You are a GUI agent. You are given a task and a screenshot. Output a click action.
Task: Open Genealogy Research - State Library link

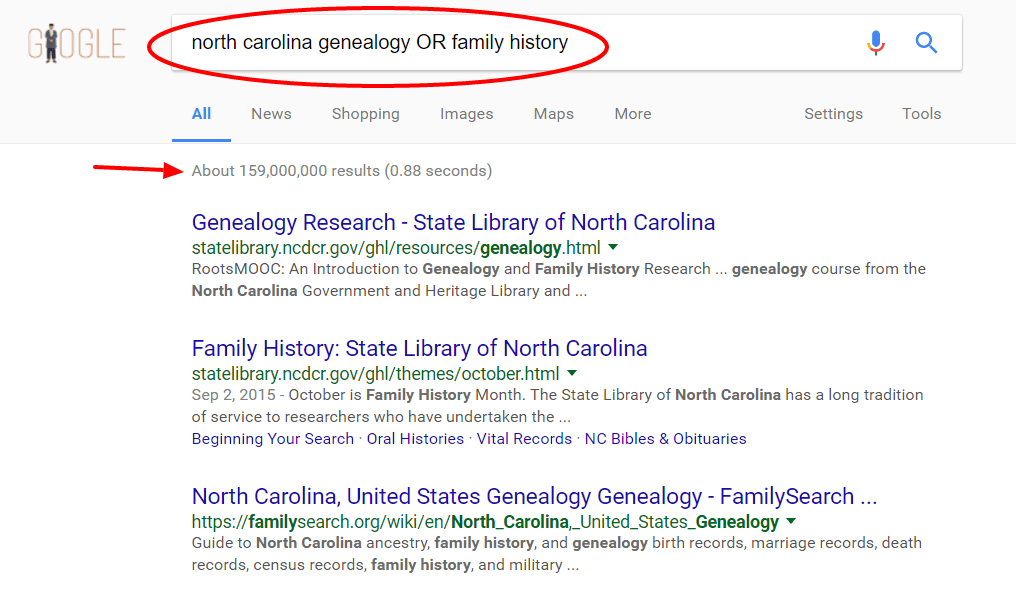454,222
